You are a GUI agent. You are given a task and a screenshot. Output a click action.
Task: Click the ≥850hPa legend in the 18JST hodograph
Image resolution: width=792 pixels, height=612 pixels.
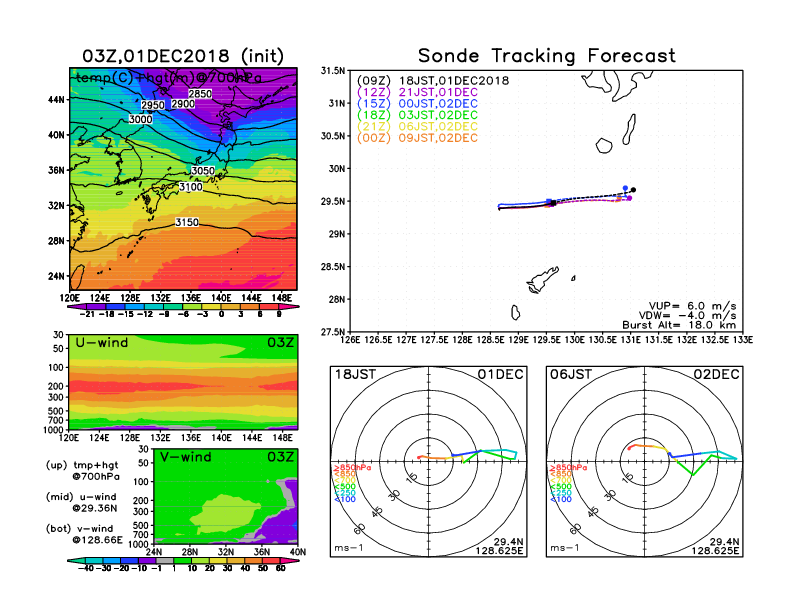(346, 468)
